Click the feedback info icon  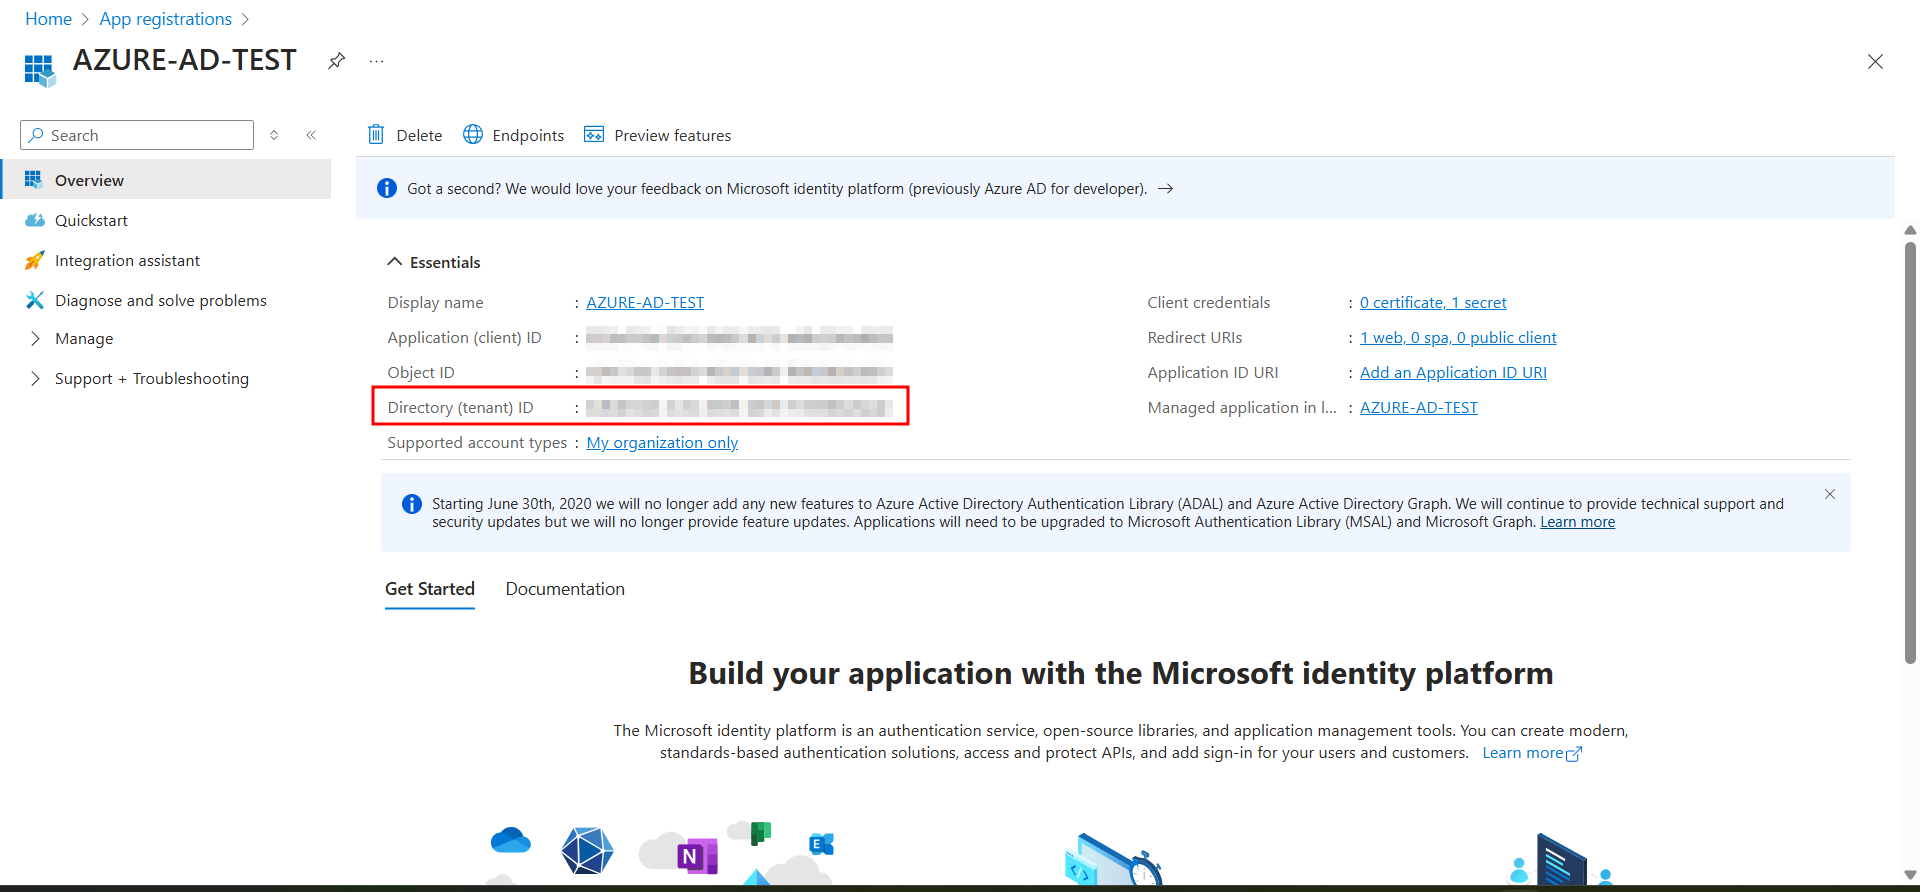click(x=387, y=188)
